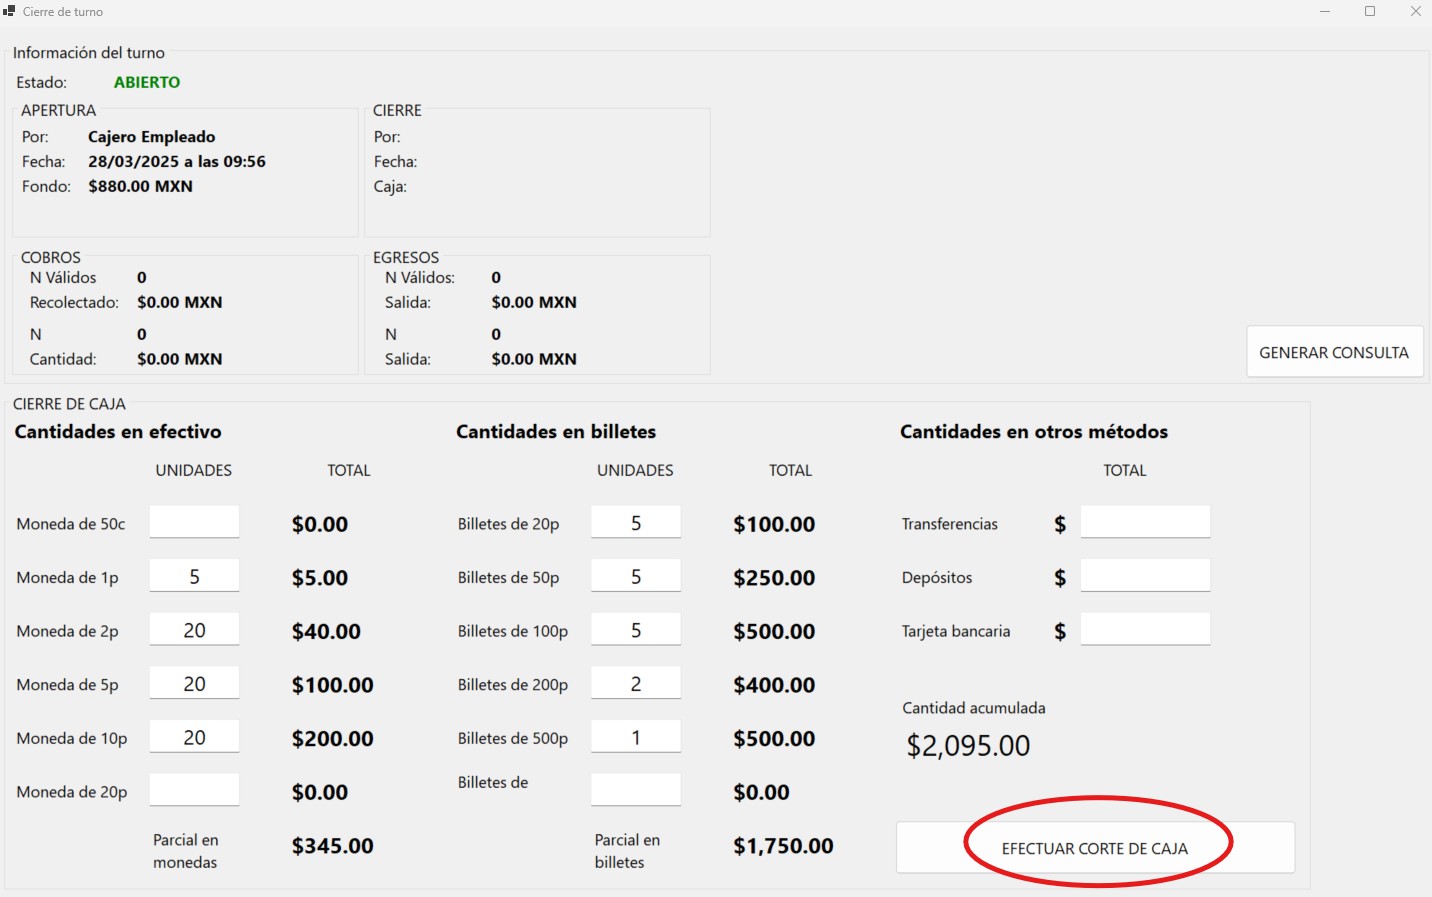Select the last empty Billetes de field
The height and width of the screenshot is (897, 1432).
coord(635,790)
